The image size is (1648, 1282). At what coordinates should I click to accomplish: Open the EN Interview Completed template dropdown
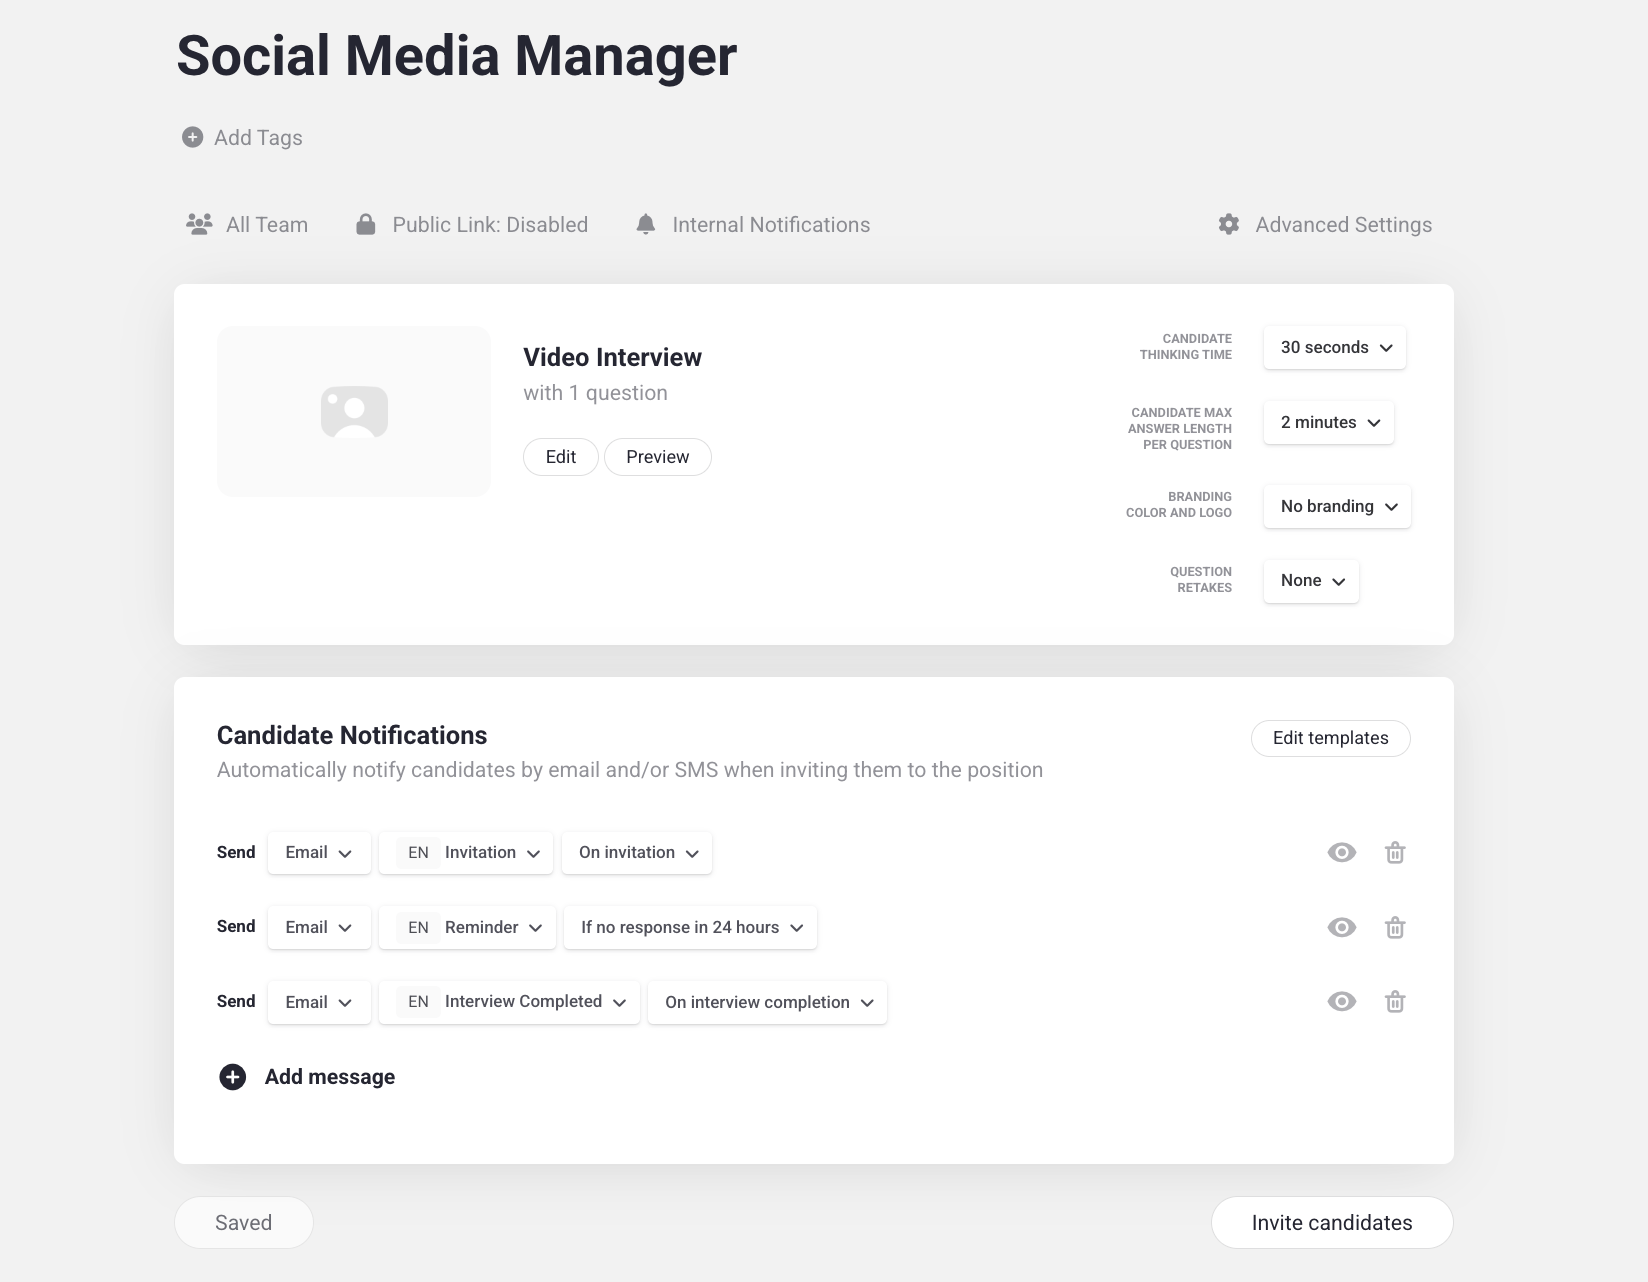click(x=509, y=1002)
